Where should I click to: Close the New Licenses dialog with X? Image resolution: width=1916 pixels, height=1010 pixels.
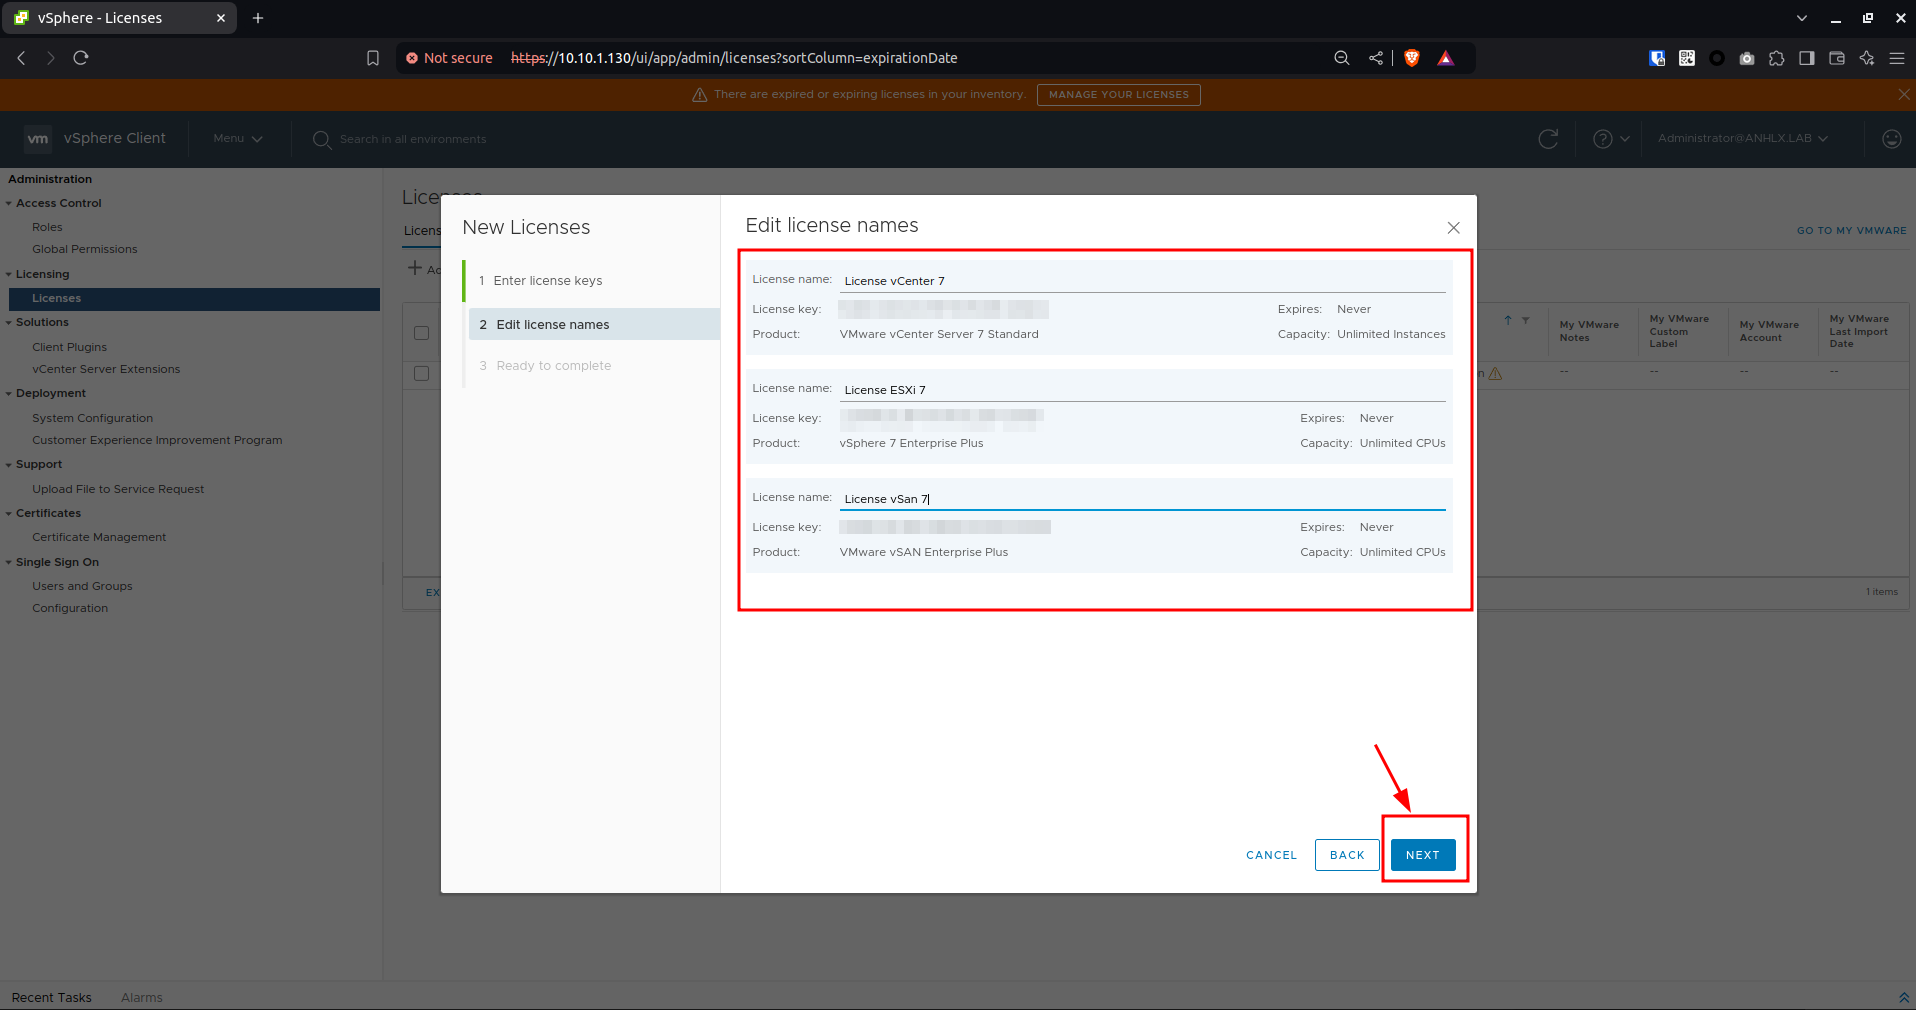tap(1453, 228)
